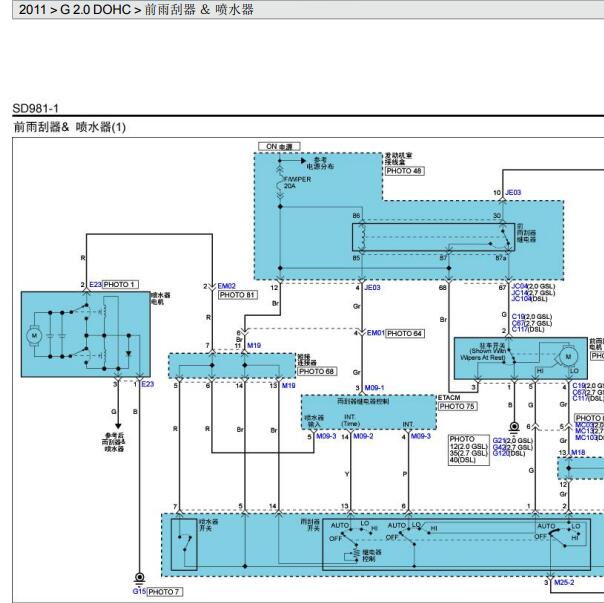This screenshot has width=604, height=603.
Task: Click the E23 connector link beside PHOTO 1
Action: (95, 284)
